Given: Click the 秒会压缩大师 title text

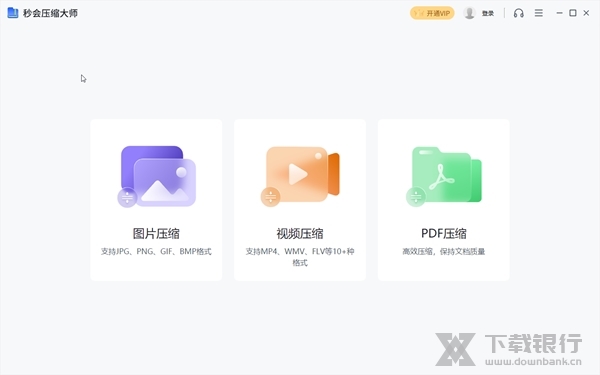Looking at the screenshot, I should tap(50, 13).
